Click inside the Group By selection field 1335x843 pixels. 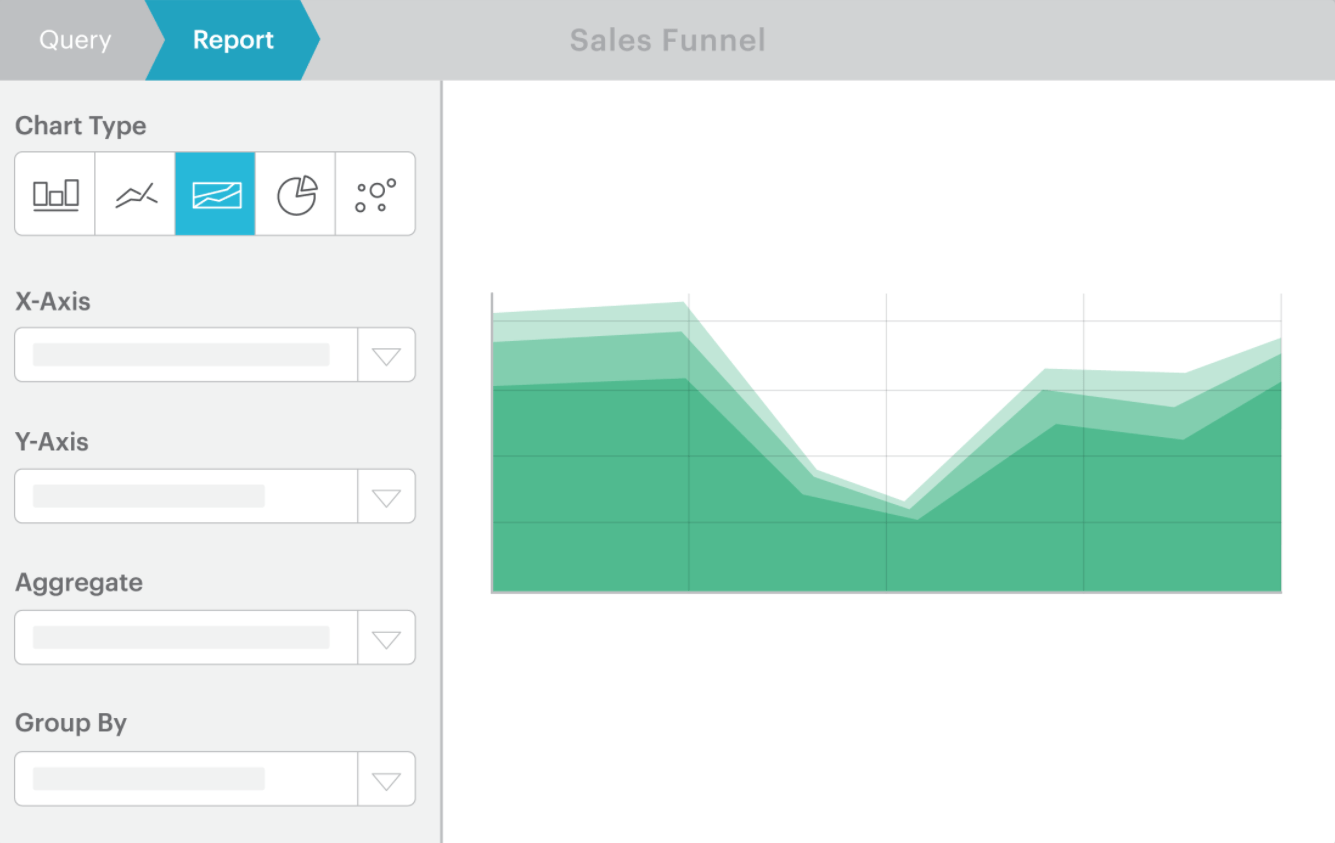185,779
